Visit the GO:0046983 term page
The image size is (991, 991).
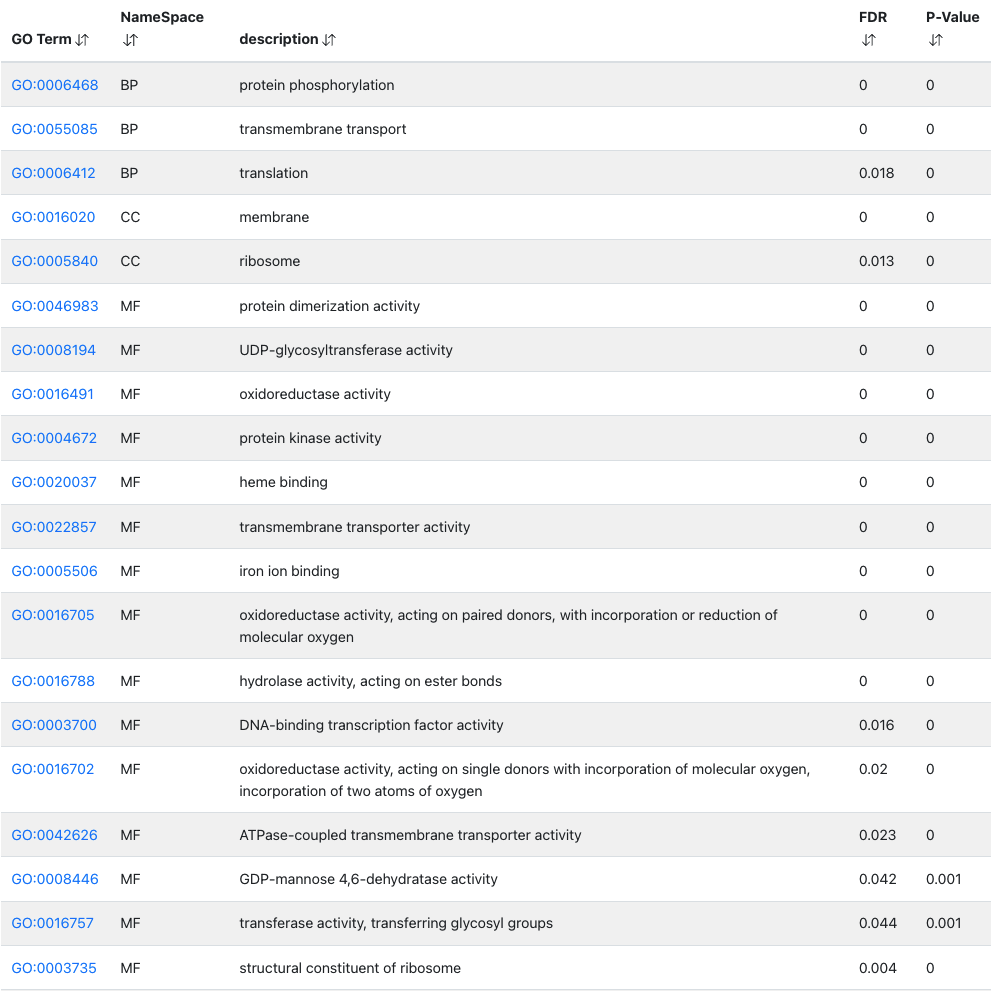(55, 306)
